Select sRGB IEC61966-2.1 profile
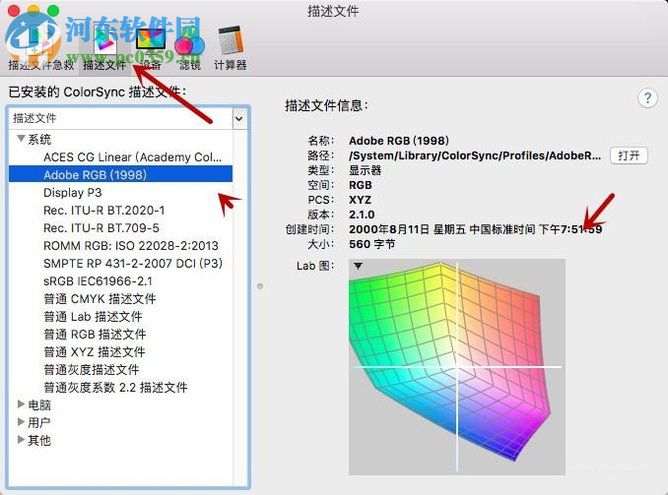 coord(121,281)
